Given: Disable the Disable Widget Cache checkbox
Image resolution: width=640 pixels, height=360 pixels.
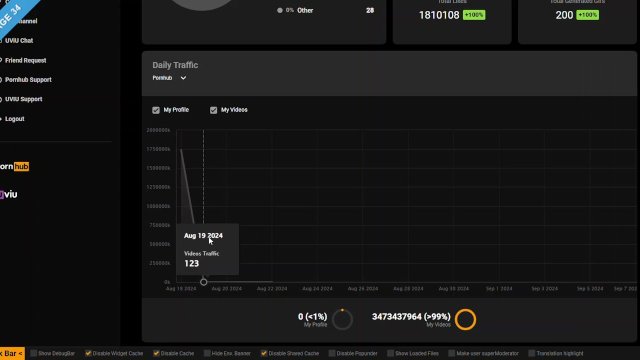Looking at the screenshot, I should pos(88,353).
